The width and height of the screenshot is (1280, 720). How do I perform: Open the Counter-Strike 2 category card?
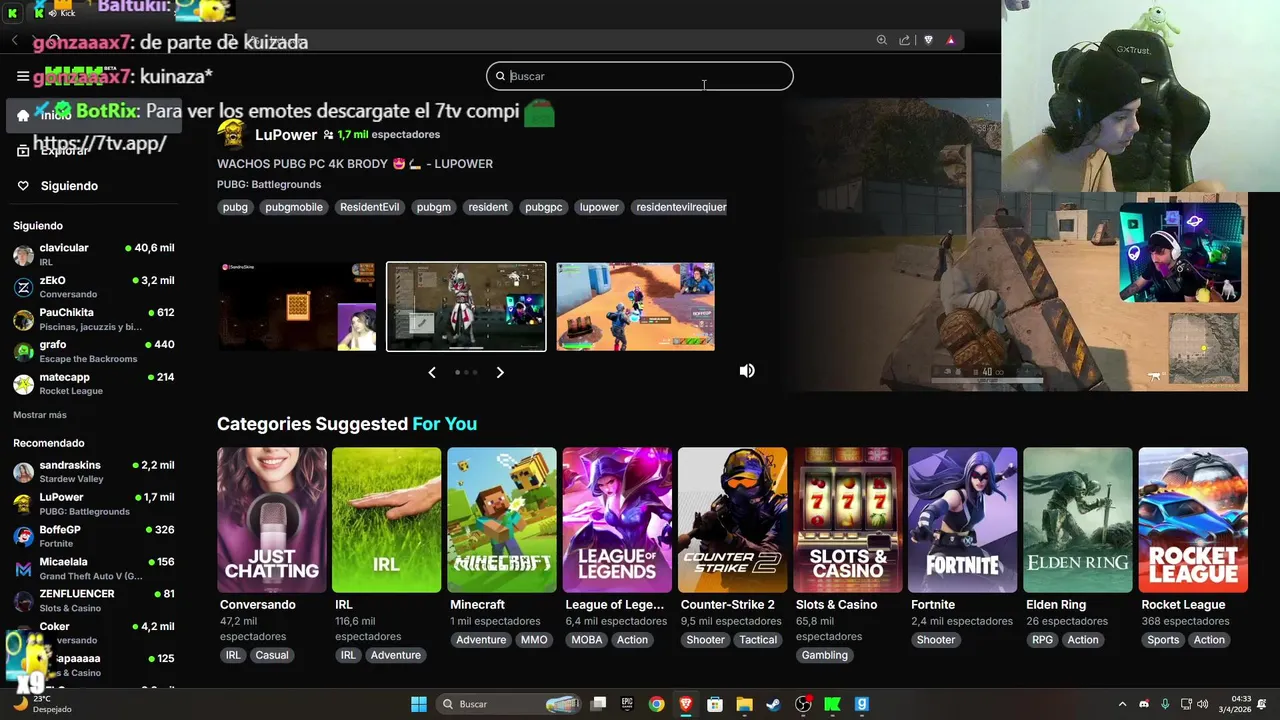(x=732, y=520)
